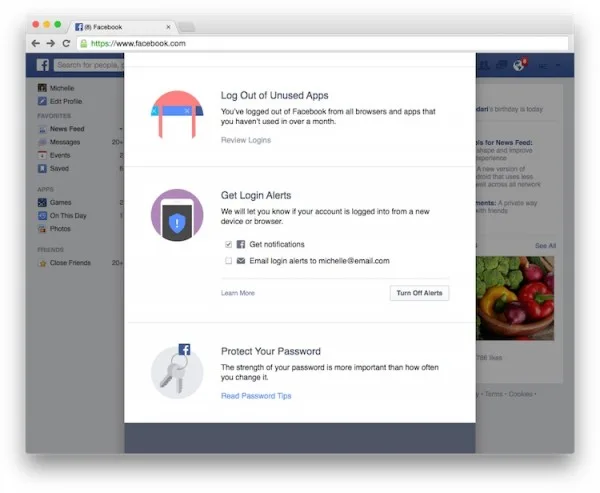Open Events in the left sidebar

pos(60,155)
